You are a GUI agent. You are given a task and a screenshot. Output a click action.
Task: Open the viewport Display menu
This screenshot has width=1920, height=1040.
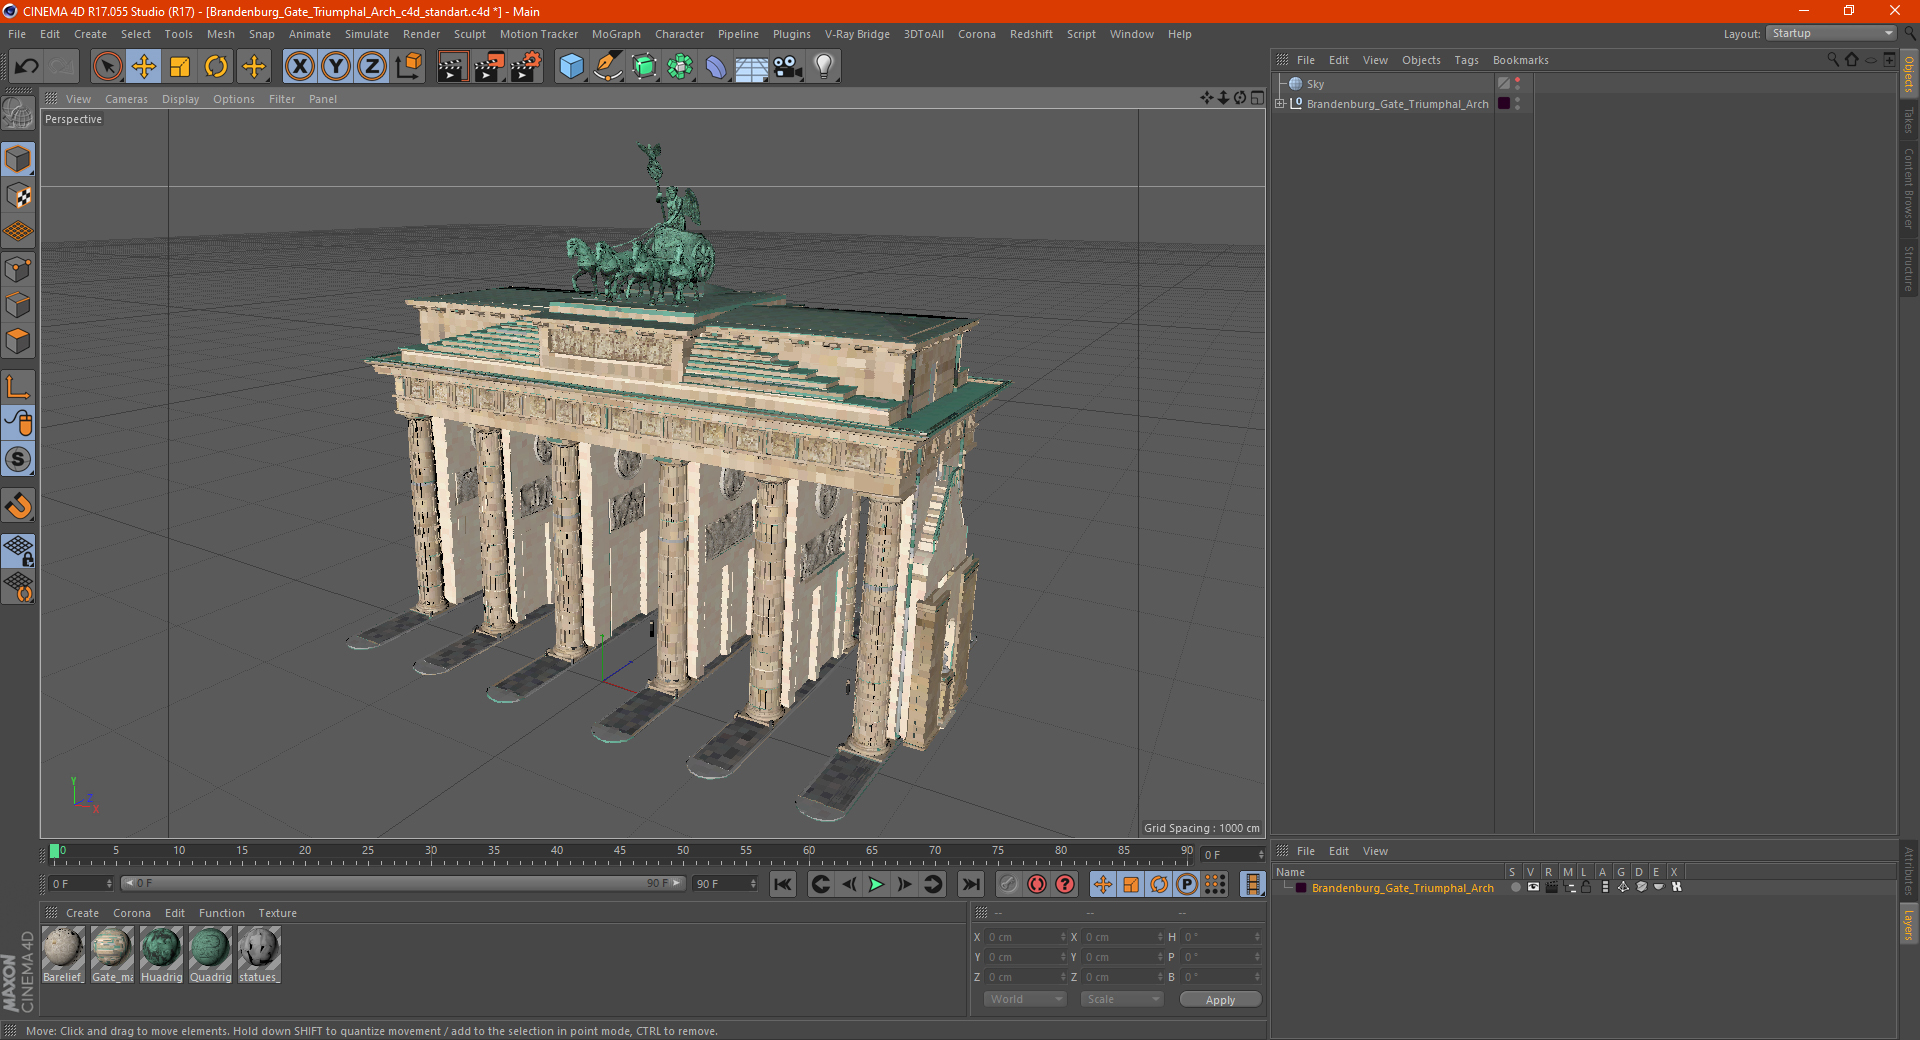(180, 99)
